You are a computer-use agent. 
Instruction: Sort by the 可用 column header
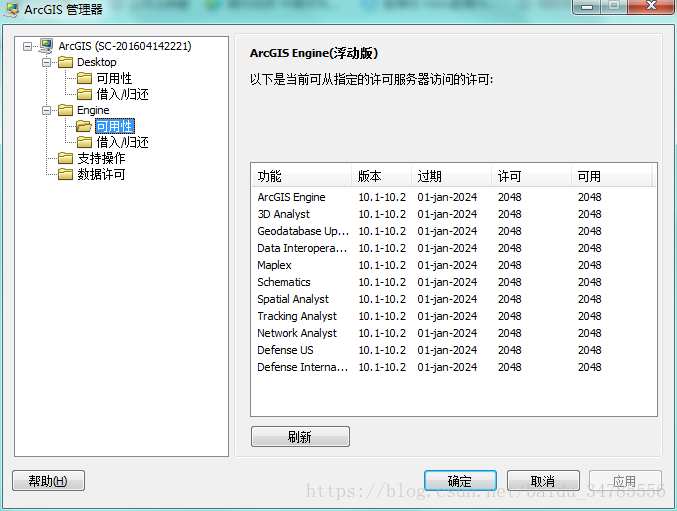[x=611, y=176]
